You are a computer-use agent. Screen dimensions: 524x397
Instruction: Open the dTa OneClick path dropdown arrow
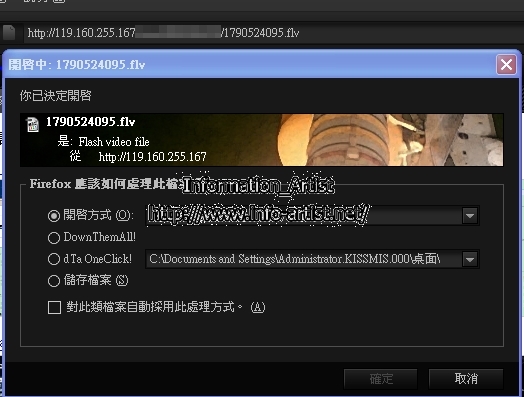470,259
